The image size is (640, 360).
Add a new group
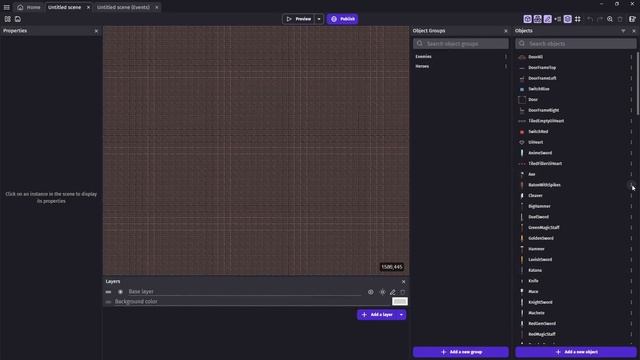point(461,352)
